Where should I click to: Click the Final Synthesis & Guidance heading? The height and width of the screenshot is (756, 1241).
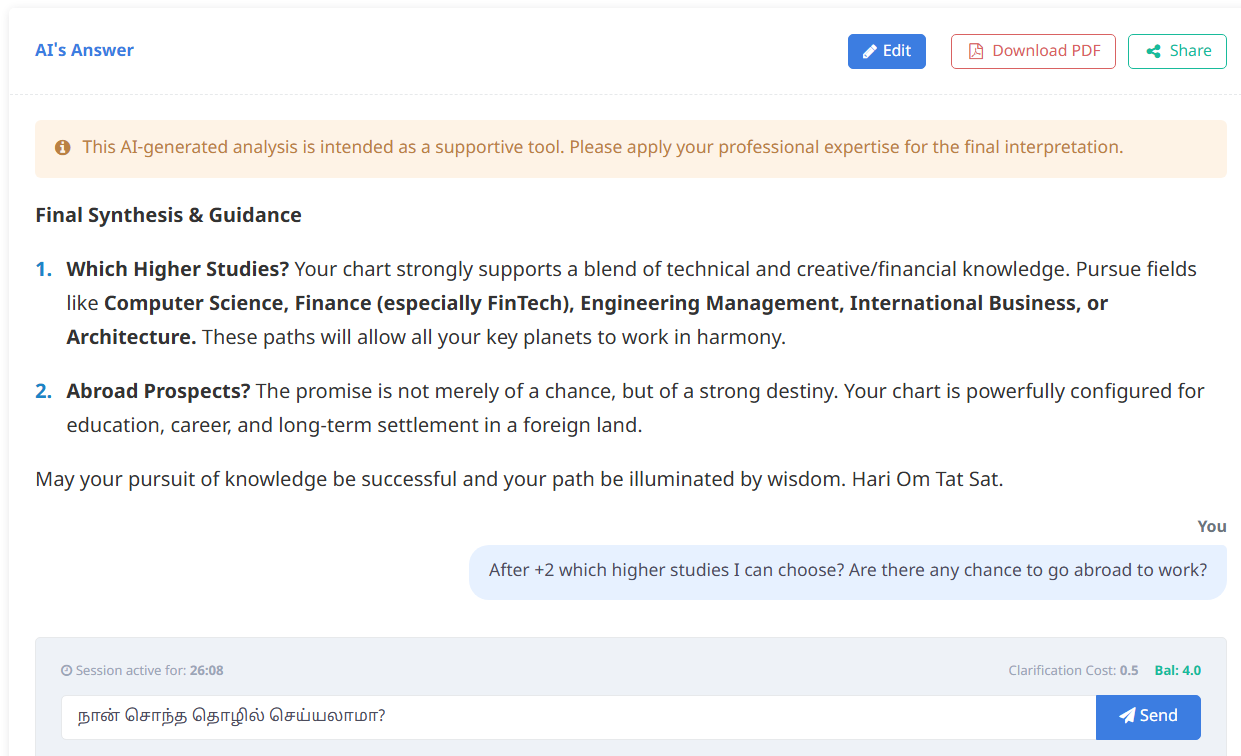[x=168, y=214]
